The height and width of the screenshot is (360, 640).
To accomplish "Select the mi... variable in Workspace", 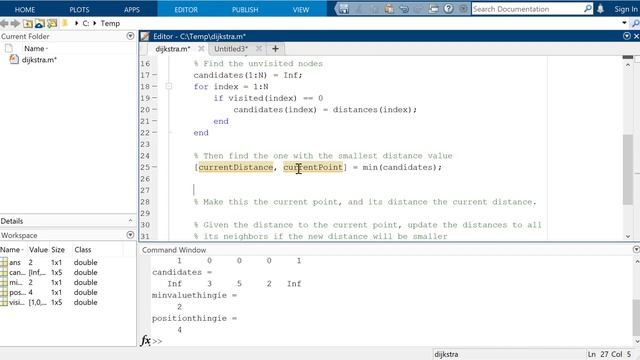I will point(68,282).
